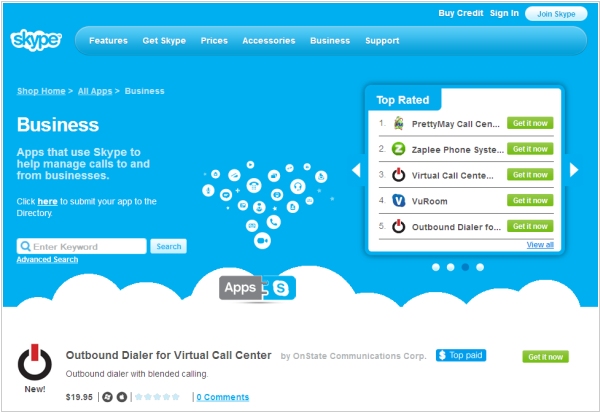Click the magnifier icon in the keyword field
This screenshot has height=412, width=600.
click(x=25, y=246)
